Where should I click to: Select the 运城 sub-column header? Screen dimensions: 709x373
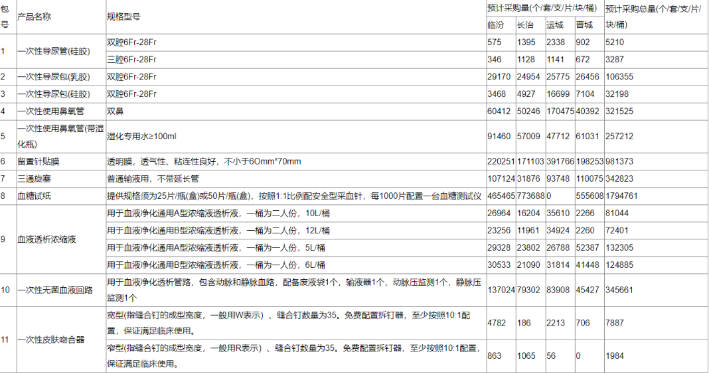point(554,25)
